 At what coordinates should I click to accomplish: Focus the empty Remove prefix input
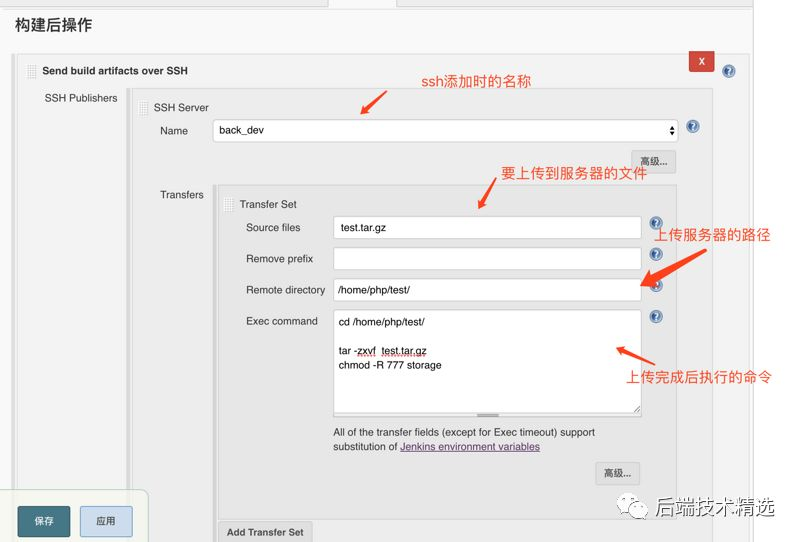pos(487,259)
